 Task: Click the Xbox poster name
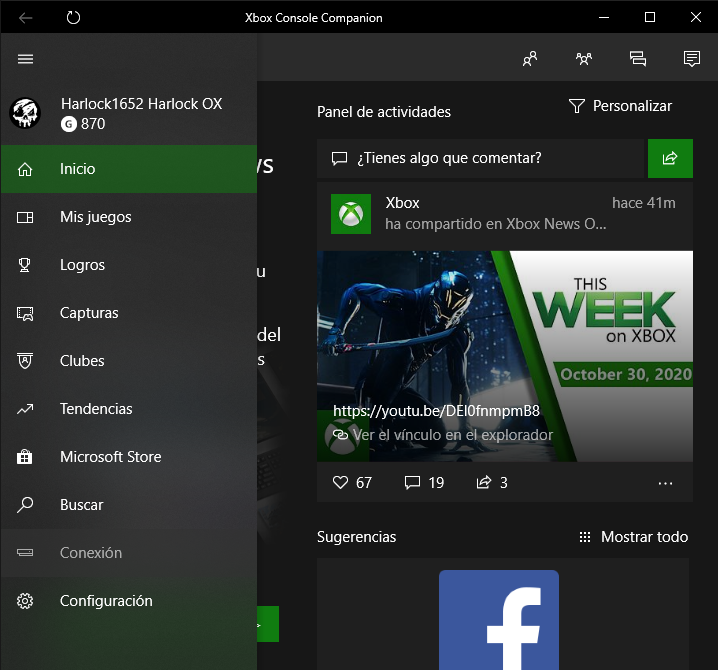(402, 203)
